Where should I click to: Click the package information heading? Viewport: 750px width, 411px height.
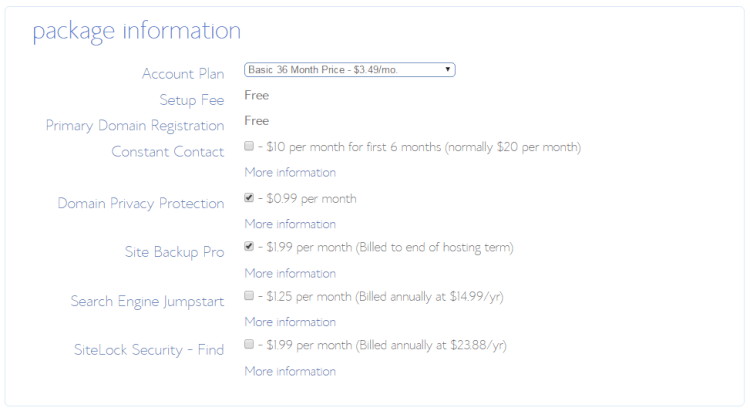tap(137, 31)
